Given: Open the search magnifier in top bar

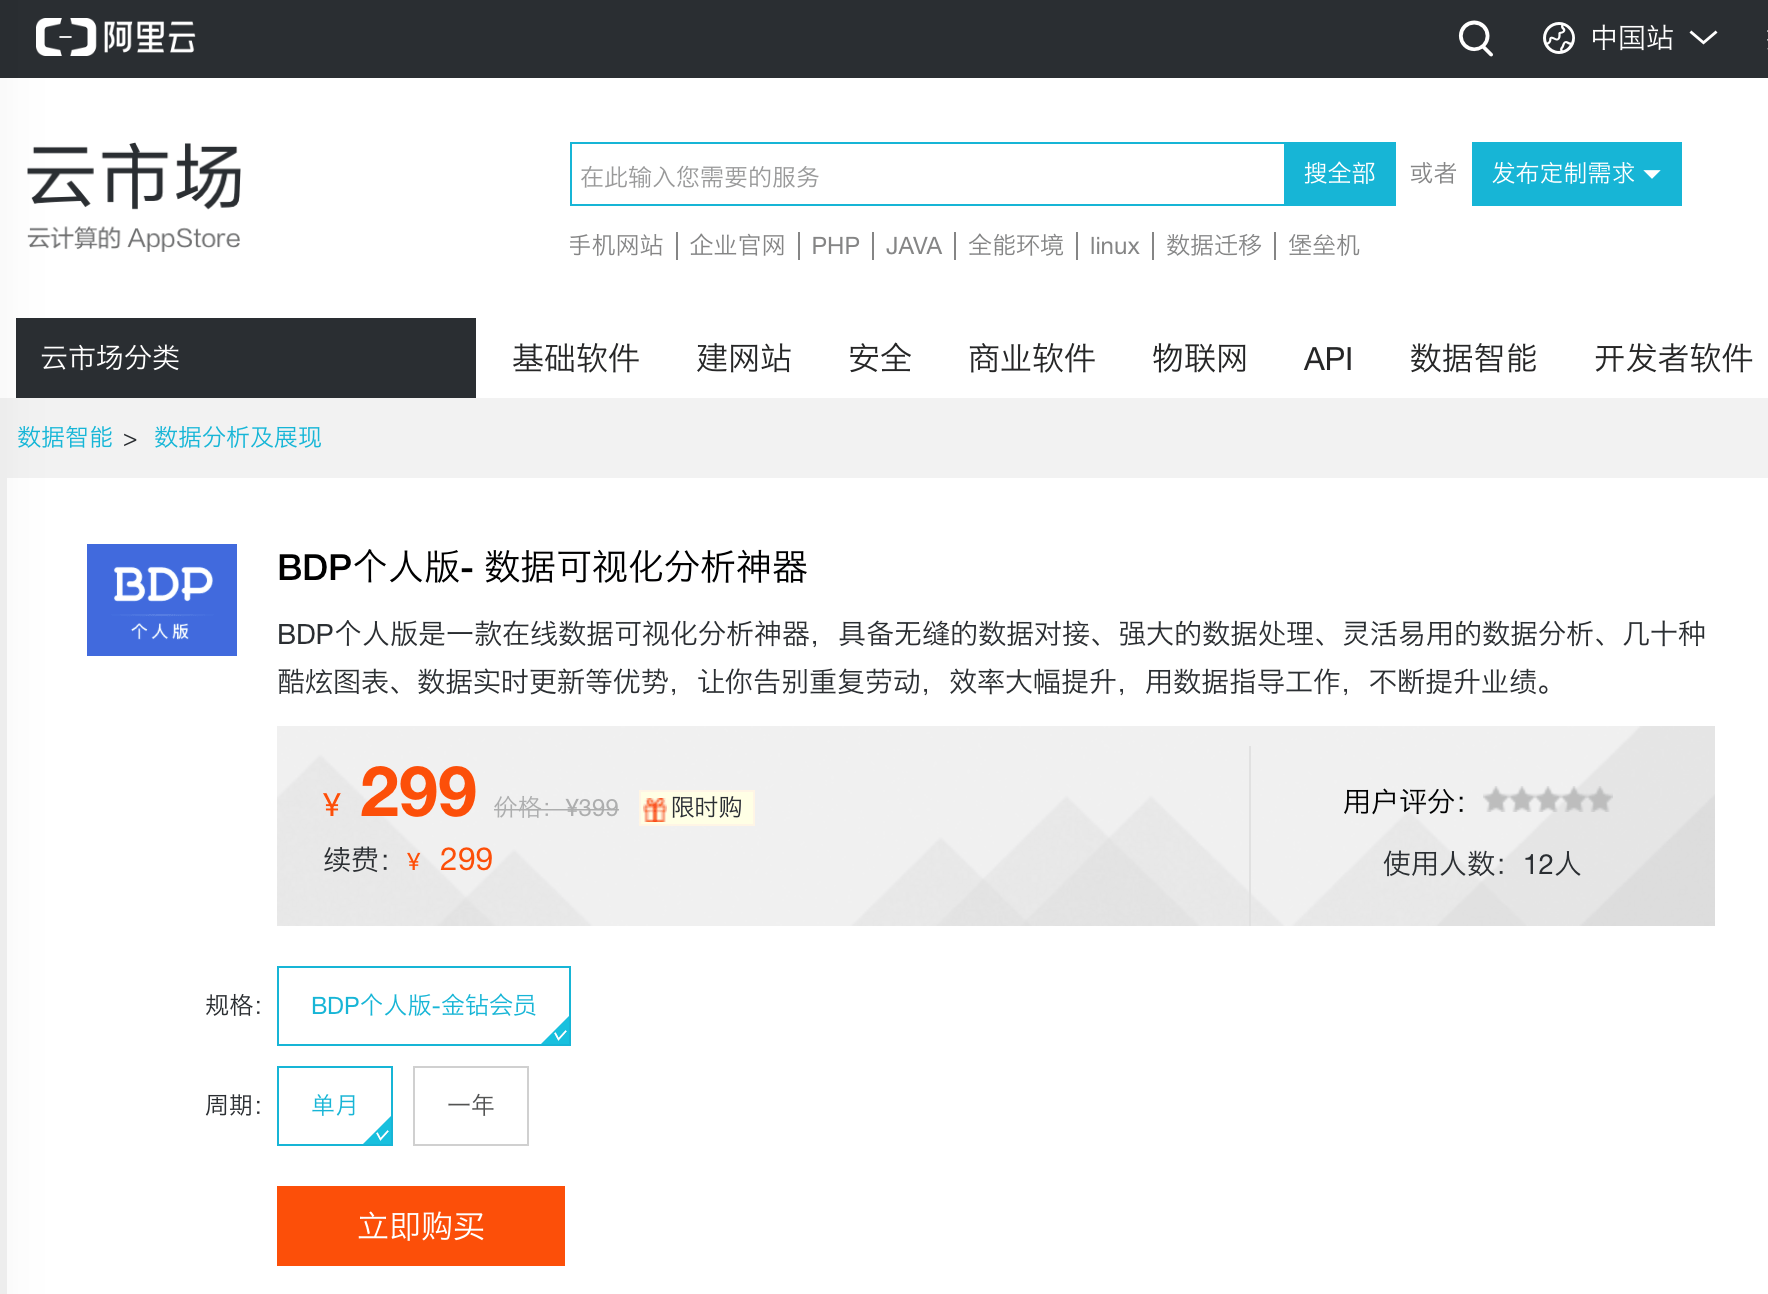Looking at the screenshot, I should click(x=1474, y=39).
